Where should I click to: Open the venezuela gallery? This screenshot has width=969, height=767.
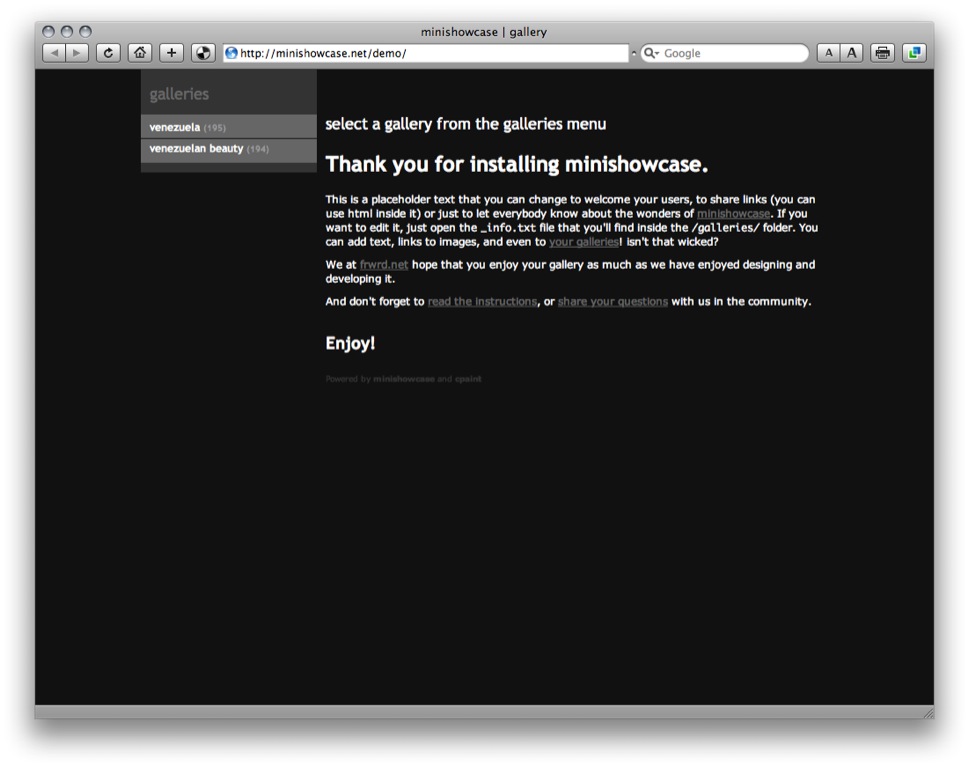[x=229, y=127]
